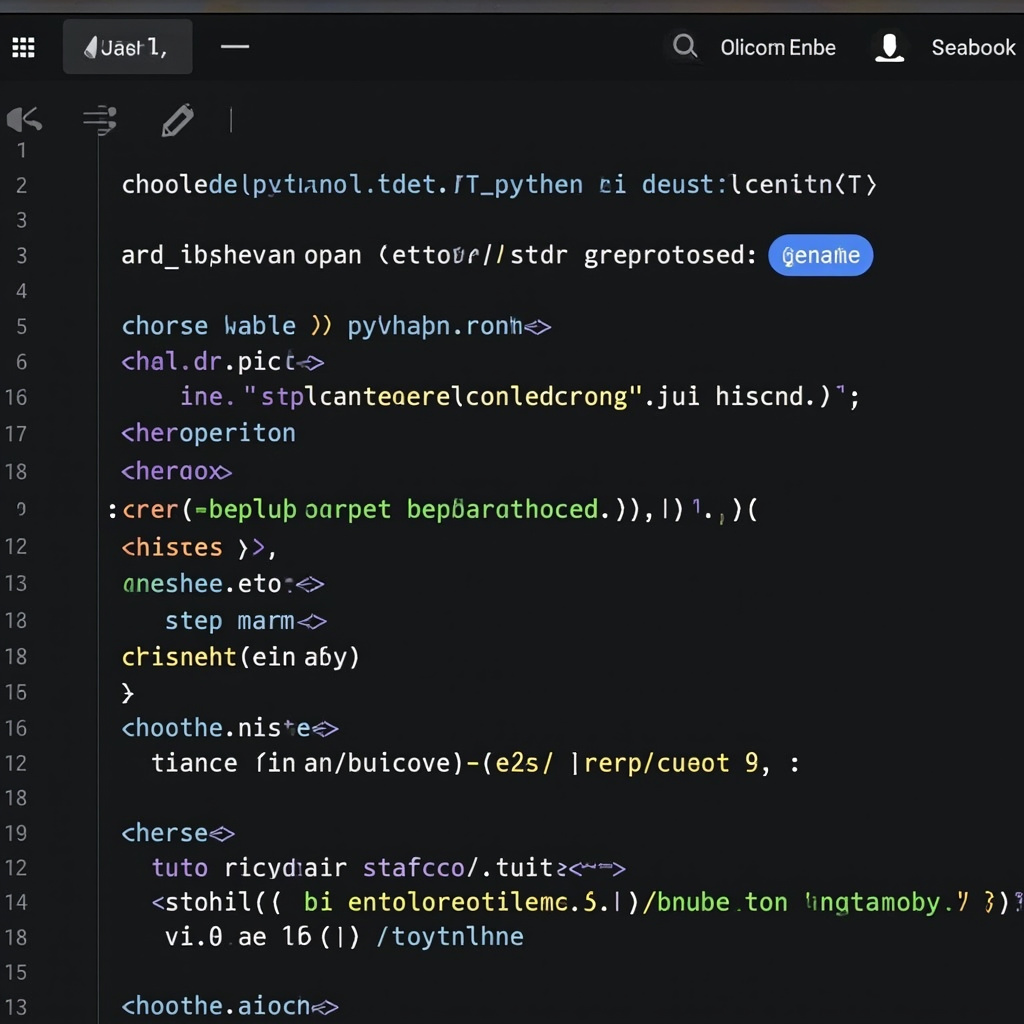
Task: Click the code '<stohil(('
Action: click(216, 903)
